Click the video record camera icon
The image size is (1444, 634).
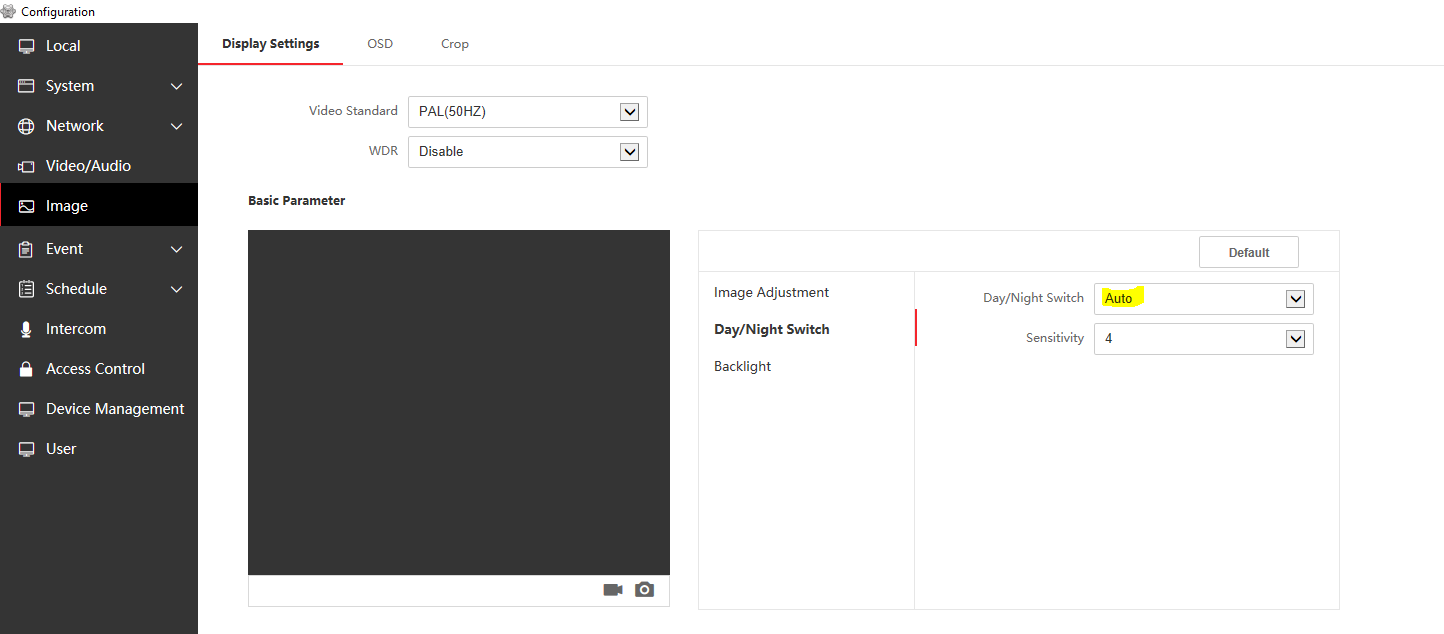tap(613, 590)
